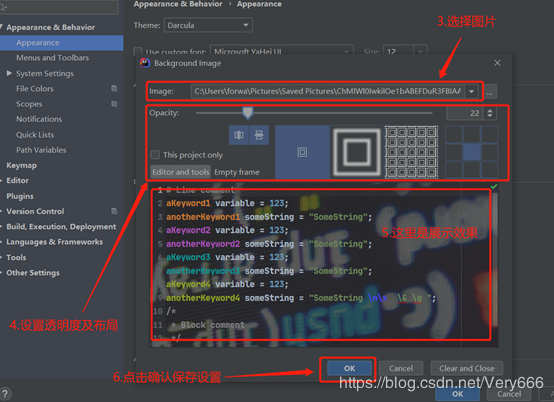The width and height of the screenshot is (554, 402).
Task: Open the Theme Darcula dropdown
Action: 208,25
